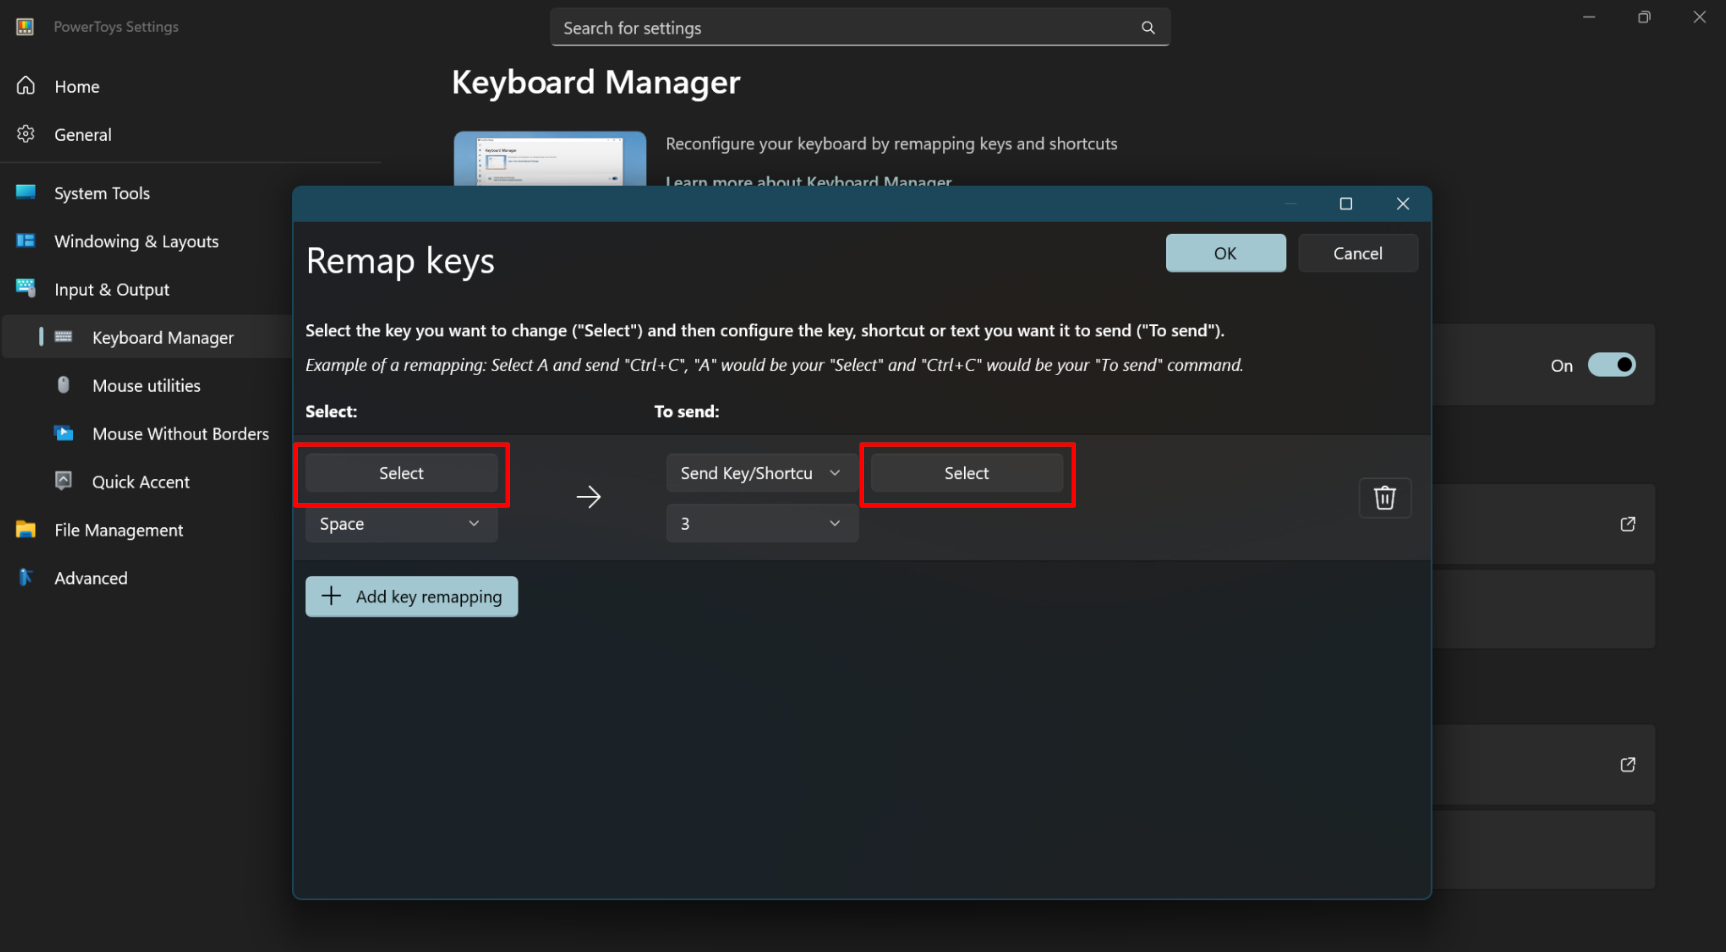1726x952 pixels.
Task: Click Cancel in Remap keys dialog
Action: click(1357, 253)
